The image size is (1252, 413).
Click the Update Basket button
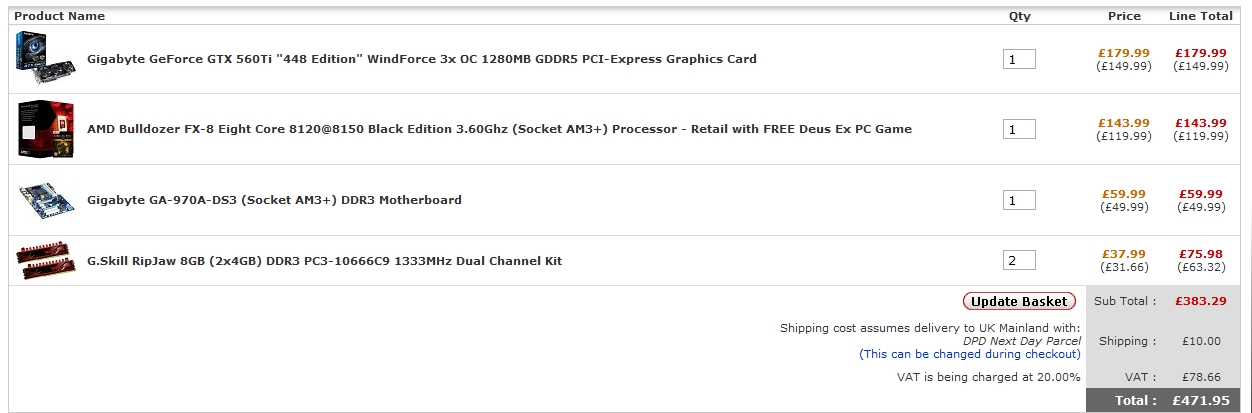[1019, 301]
